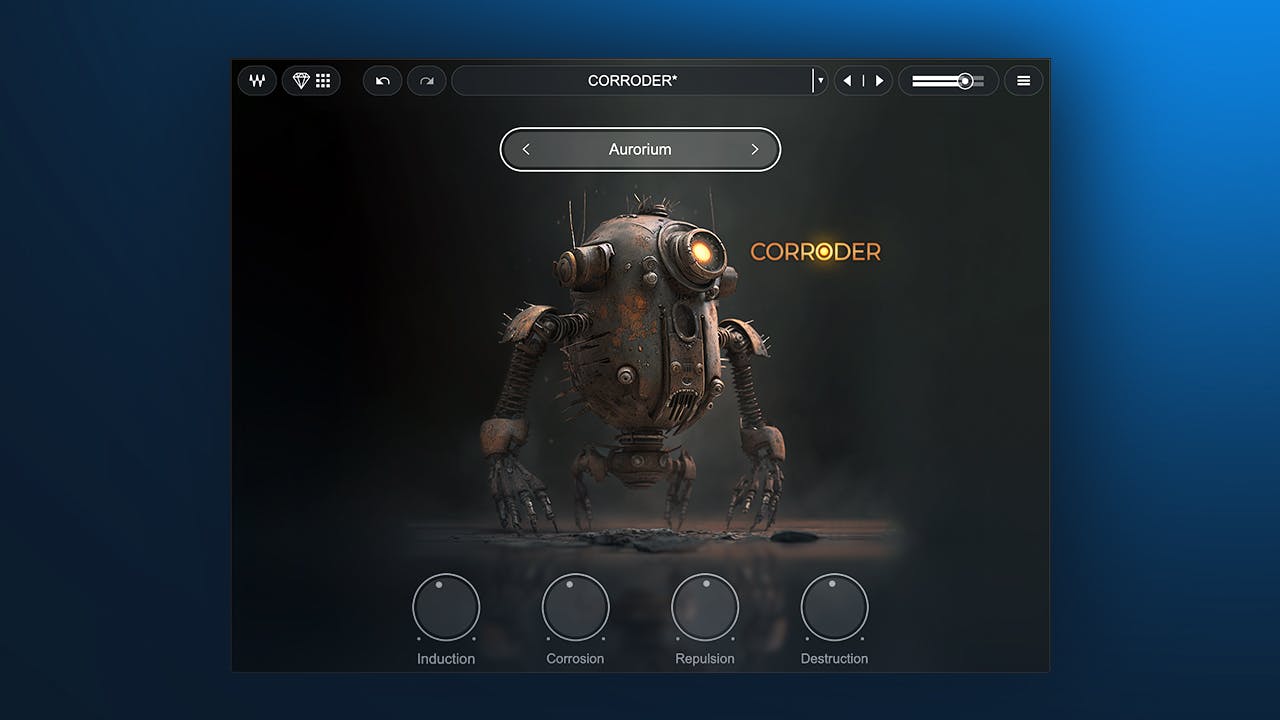The width and height of the screenshot is (1280, 720).
Task: Undo the last change
Action: 382,81
